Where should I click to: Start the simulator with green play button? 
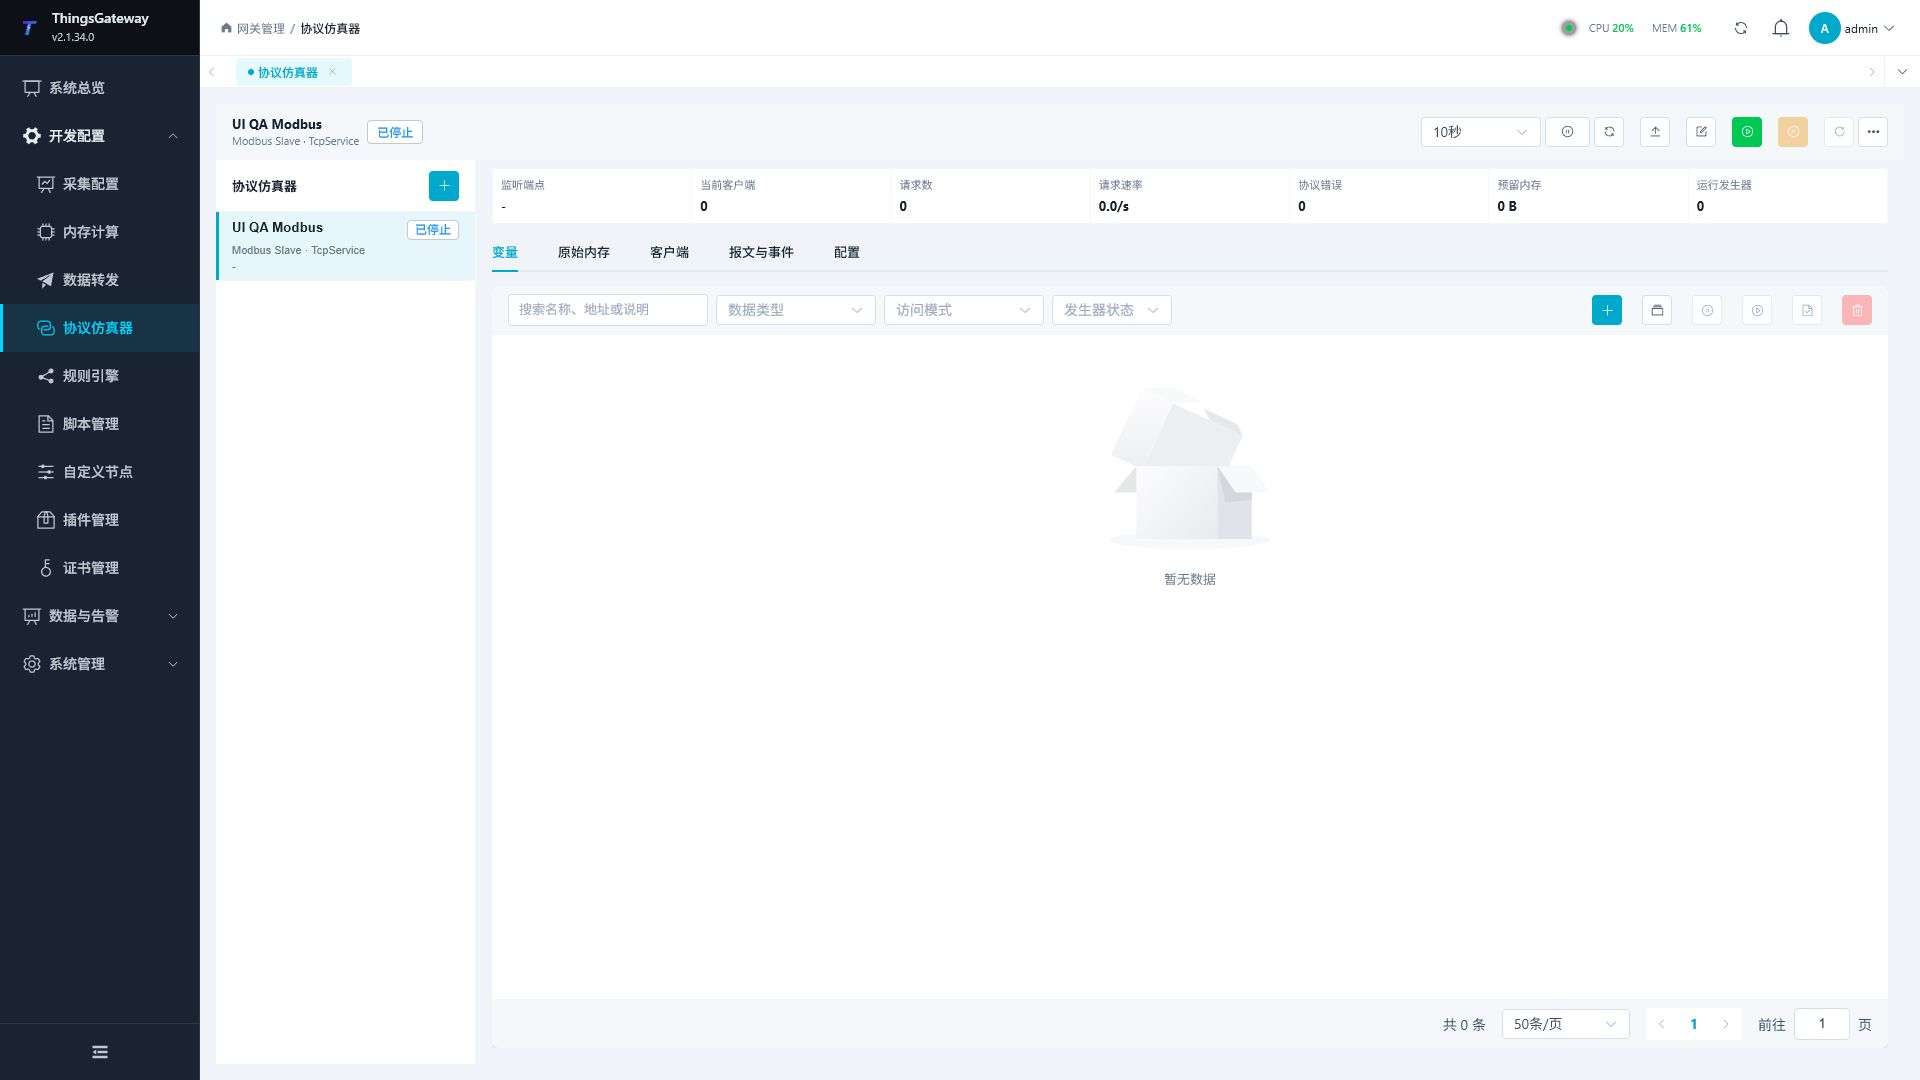click(1746, 132)
